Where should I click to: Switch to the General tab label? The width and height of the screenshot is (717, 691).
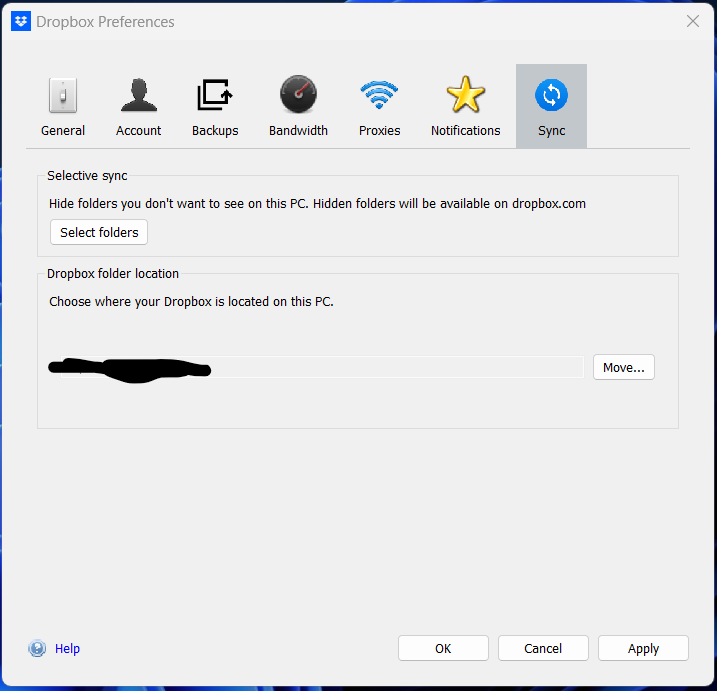(63, 131)
